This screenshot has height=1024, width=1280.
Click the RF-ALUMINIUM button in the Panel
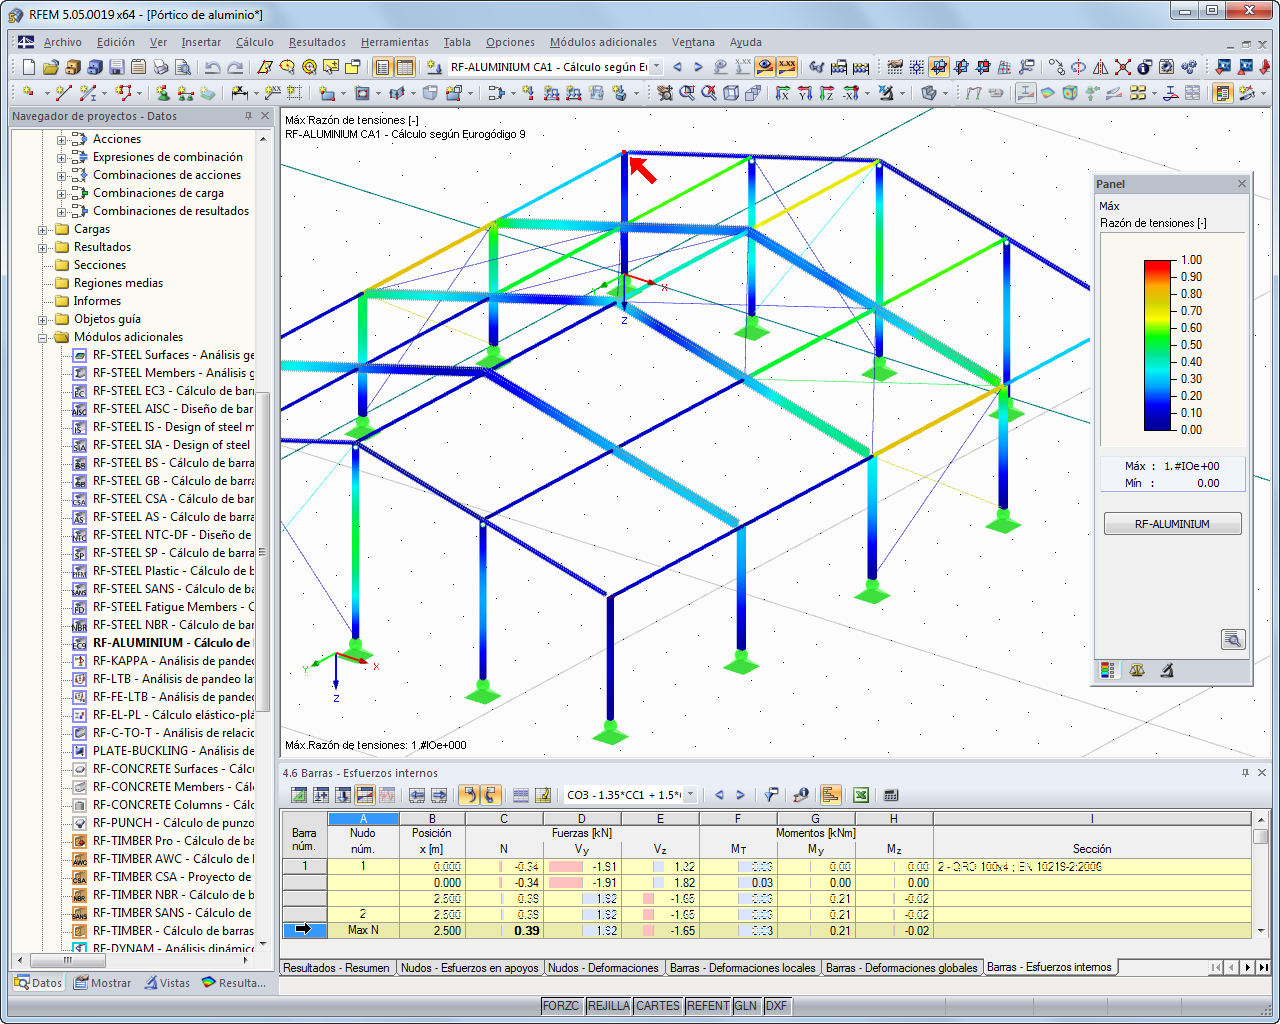[1172, 523]
